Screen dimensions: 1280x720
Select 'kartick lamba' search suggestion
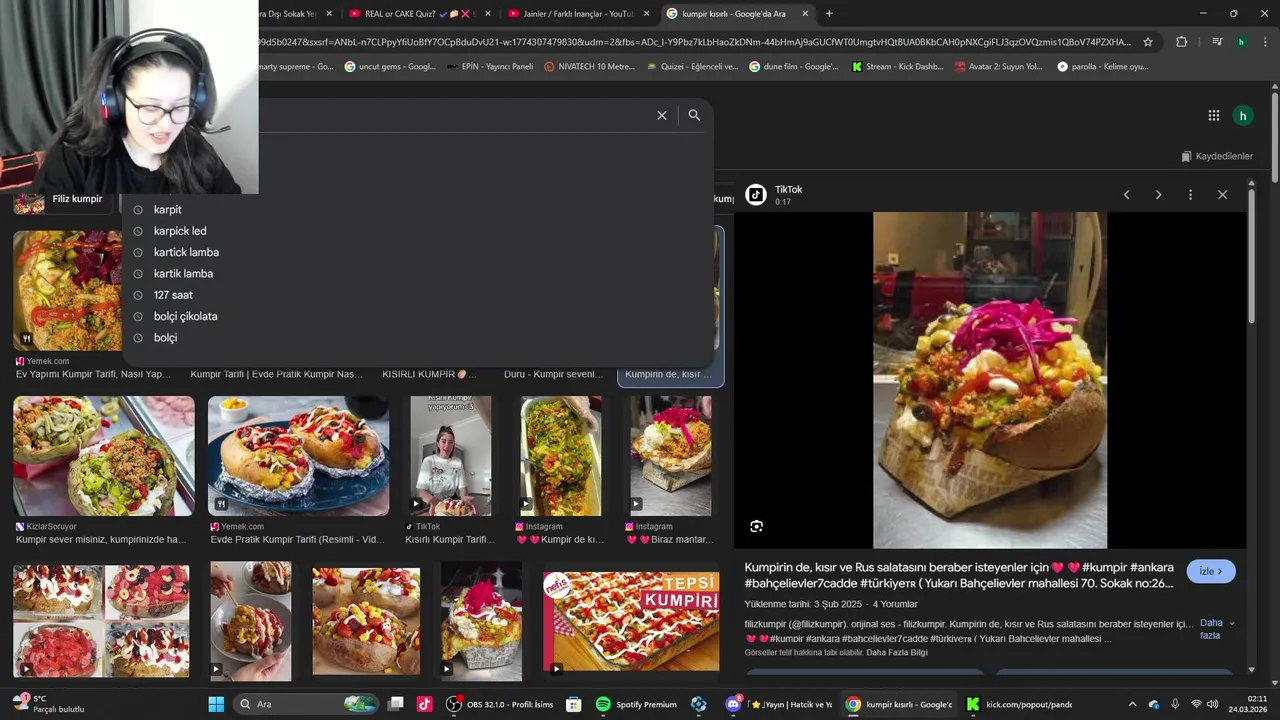(x=186, y=252)
